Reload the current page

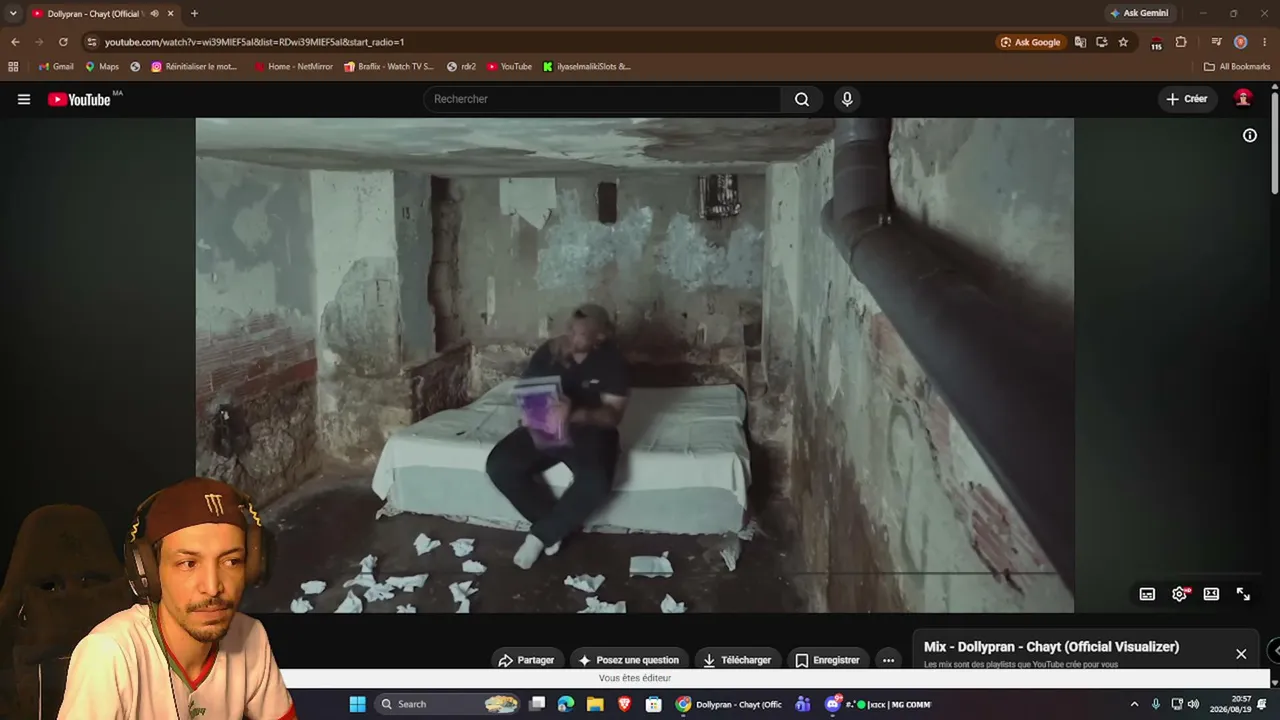coord(63,42)
